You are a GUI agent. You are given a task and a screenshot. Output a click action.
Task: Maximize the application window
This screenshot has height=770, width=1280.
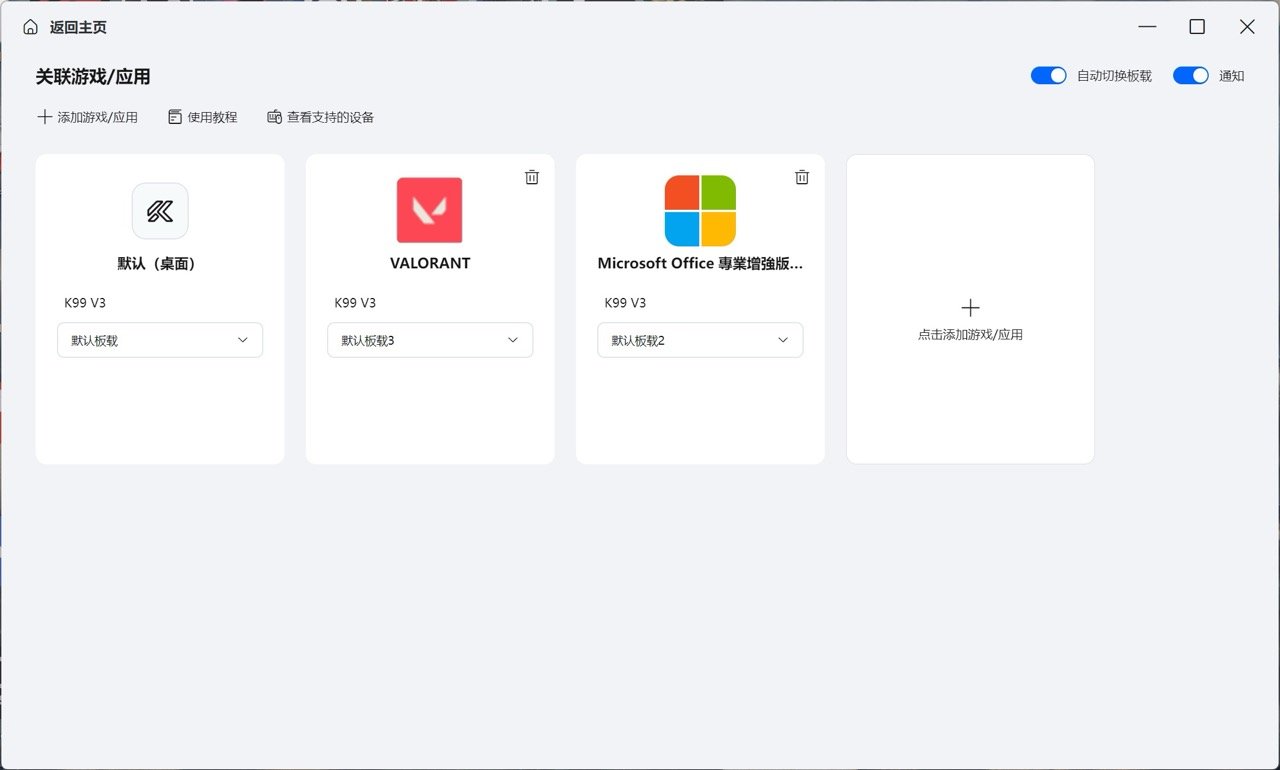(x=1197, y=27)
